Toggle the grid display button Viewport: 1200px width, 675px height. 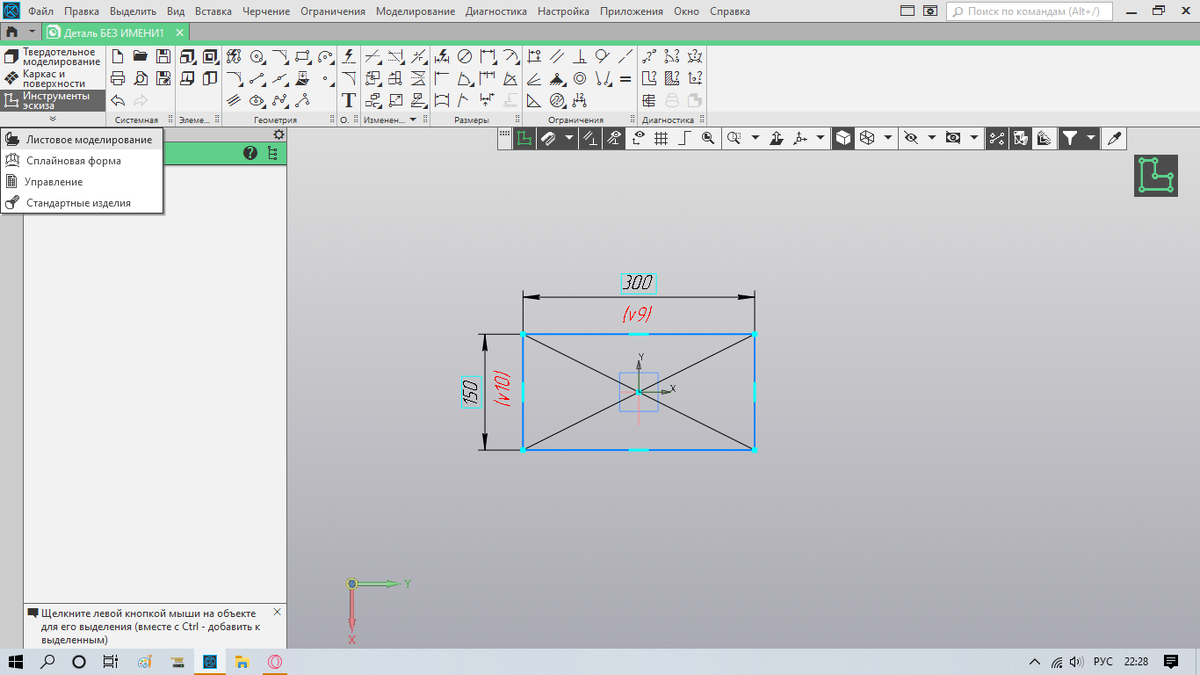tap(661, 138)
